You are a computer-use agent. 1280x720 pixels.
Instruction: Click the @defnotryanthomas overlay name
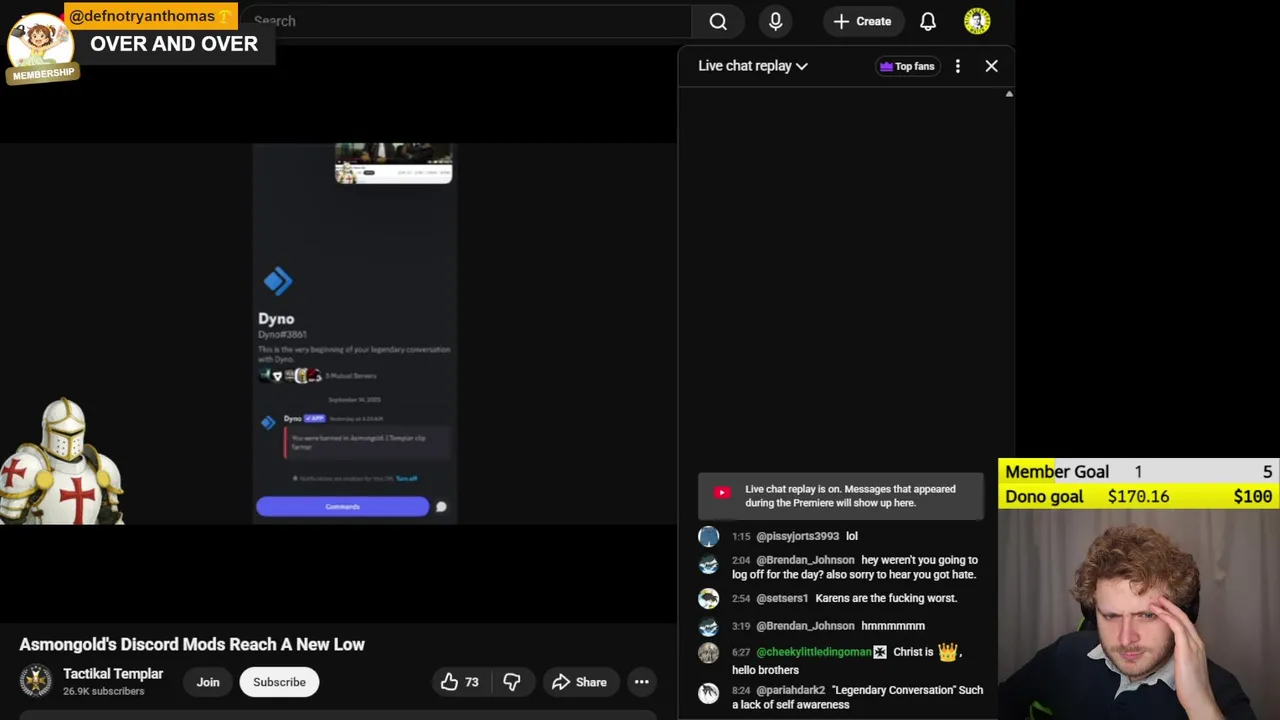pyautogui.click(x=142, y=16)
